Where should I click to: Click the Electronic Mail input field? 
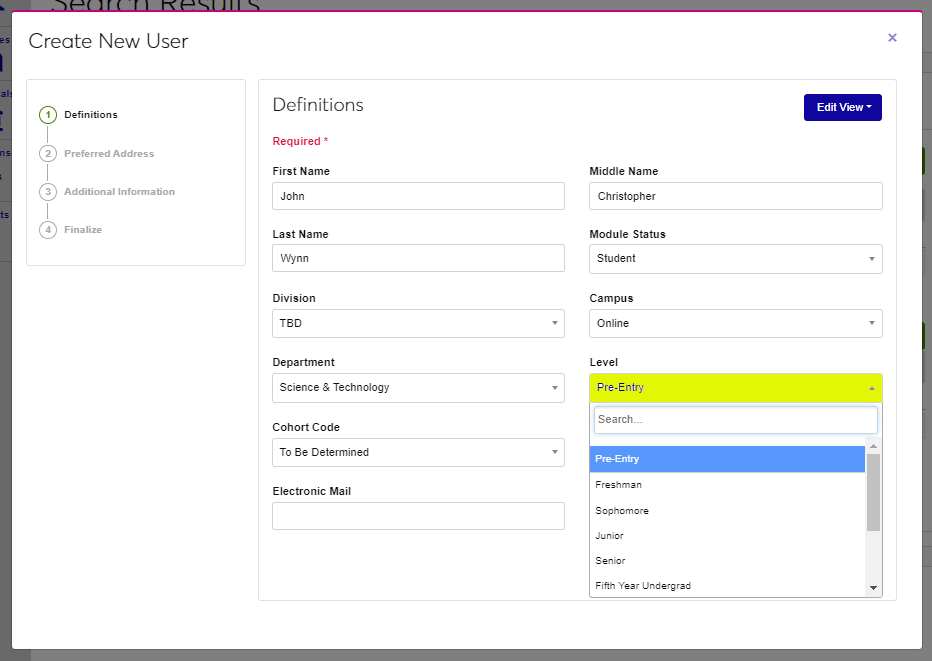(x=418, y=516)
